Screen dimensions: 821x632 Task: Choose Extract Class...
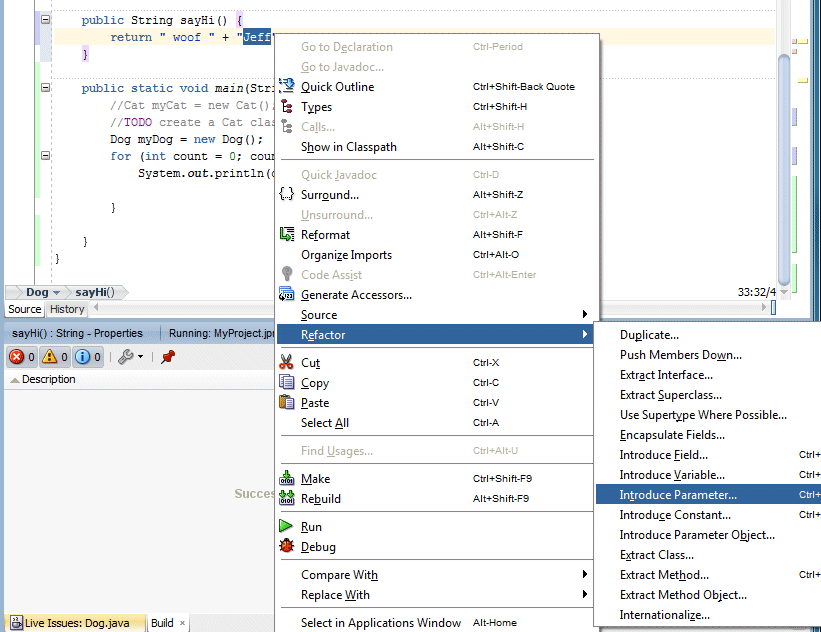point(708,555)
